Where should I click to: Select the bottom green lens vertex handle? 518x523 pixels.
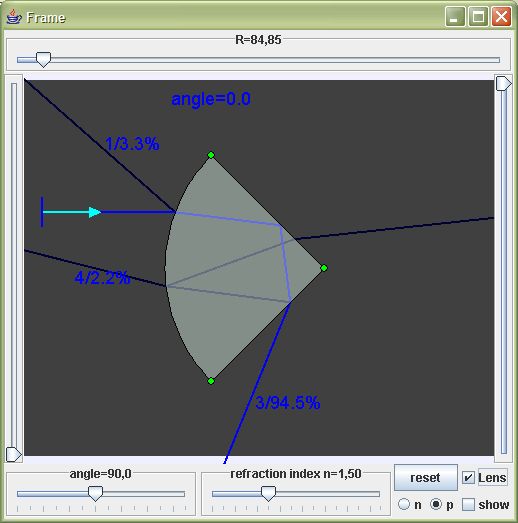(211, 381)
